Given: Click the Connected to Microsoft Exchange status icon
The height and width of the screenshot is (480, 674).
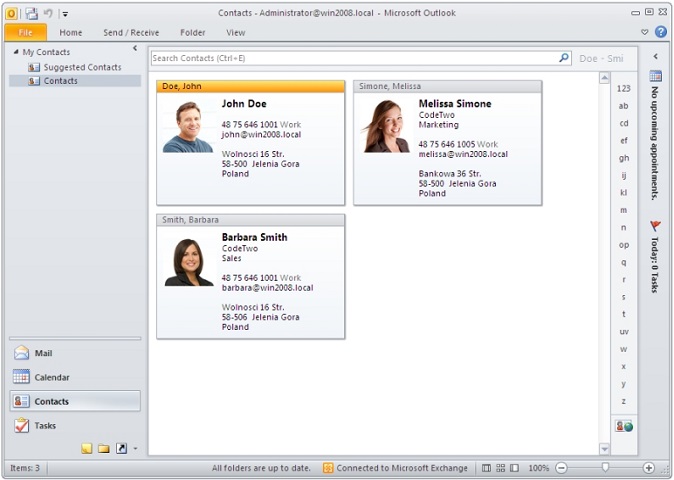Looking at the screenshot, I should pos(328,468).
